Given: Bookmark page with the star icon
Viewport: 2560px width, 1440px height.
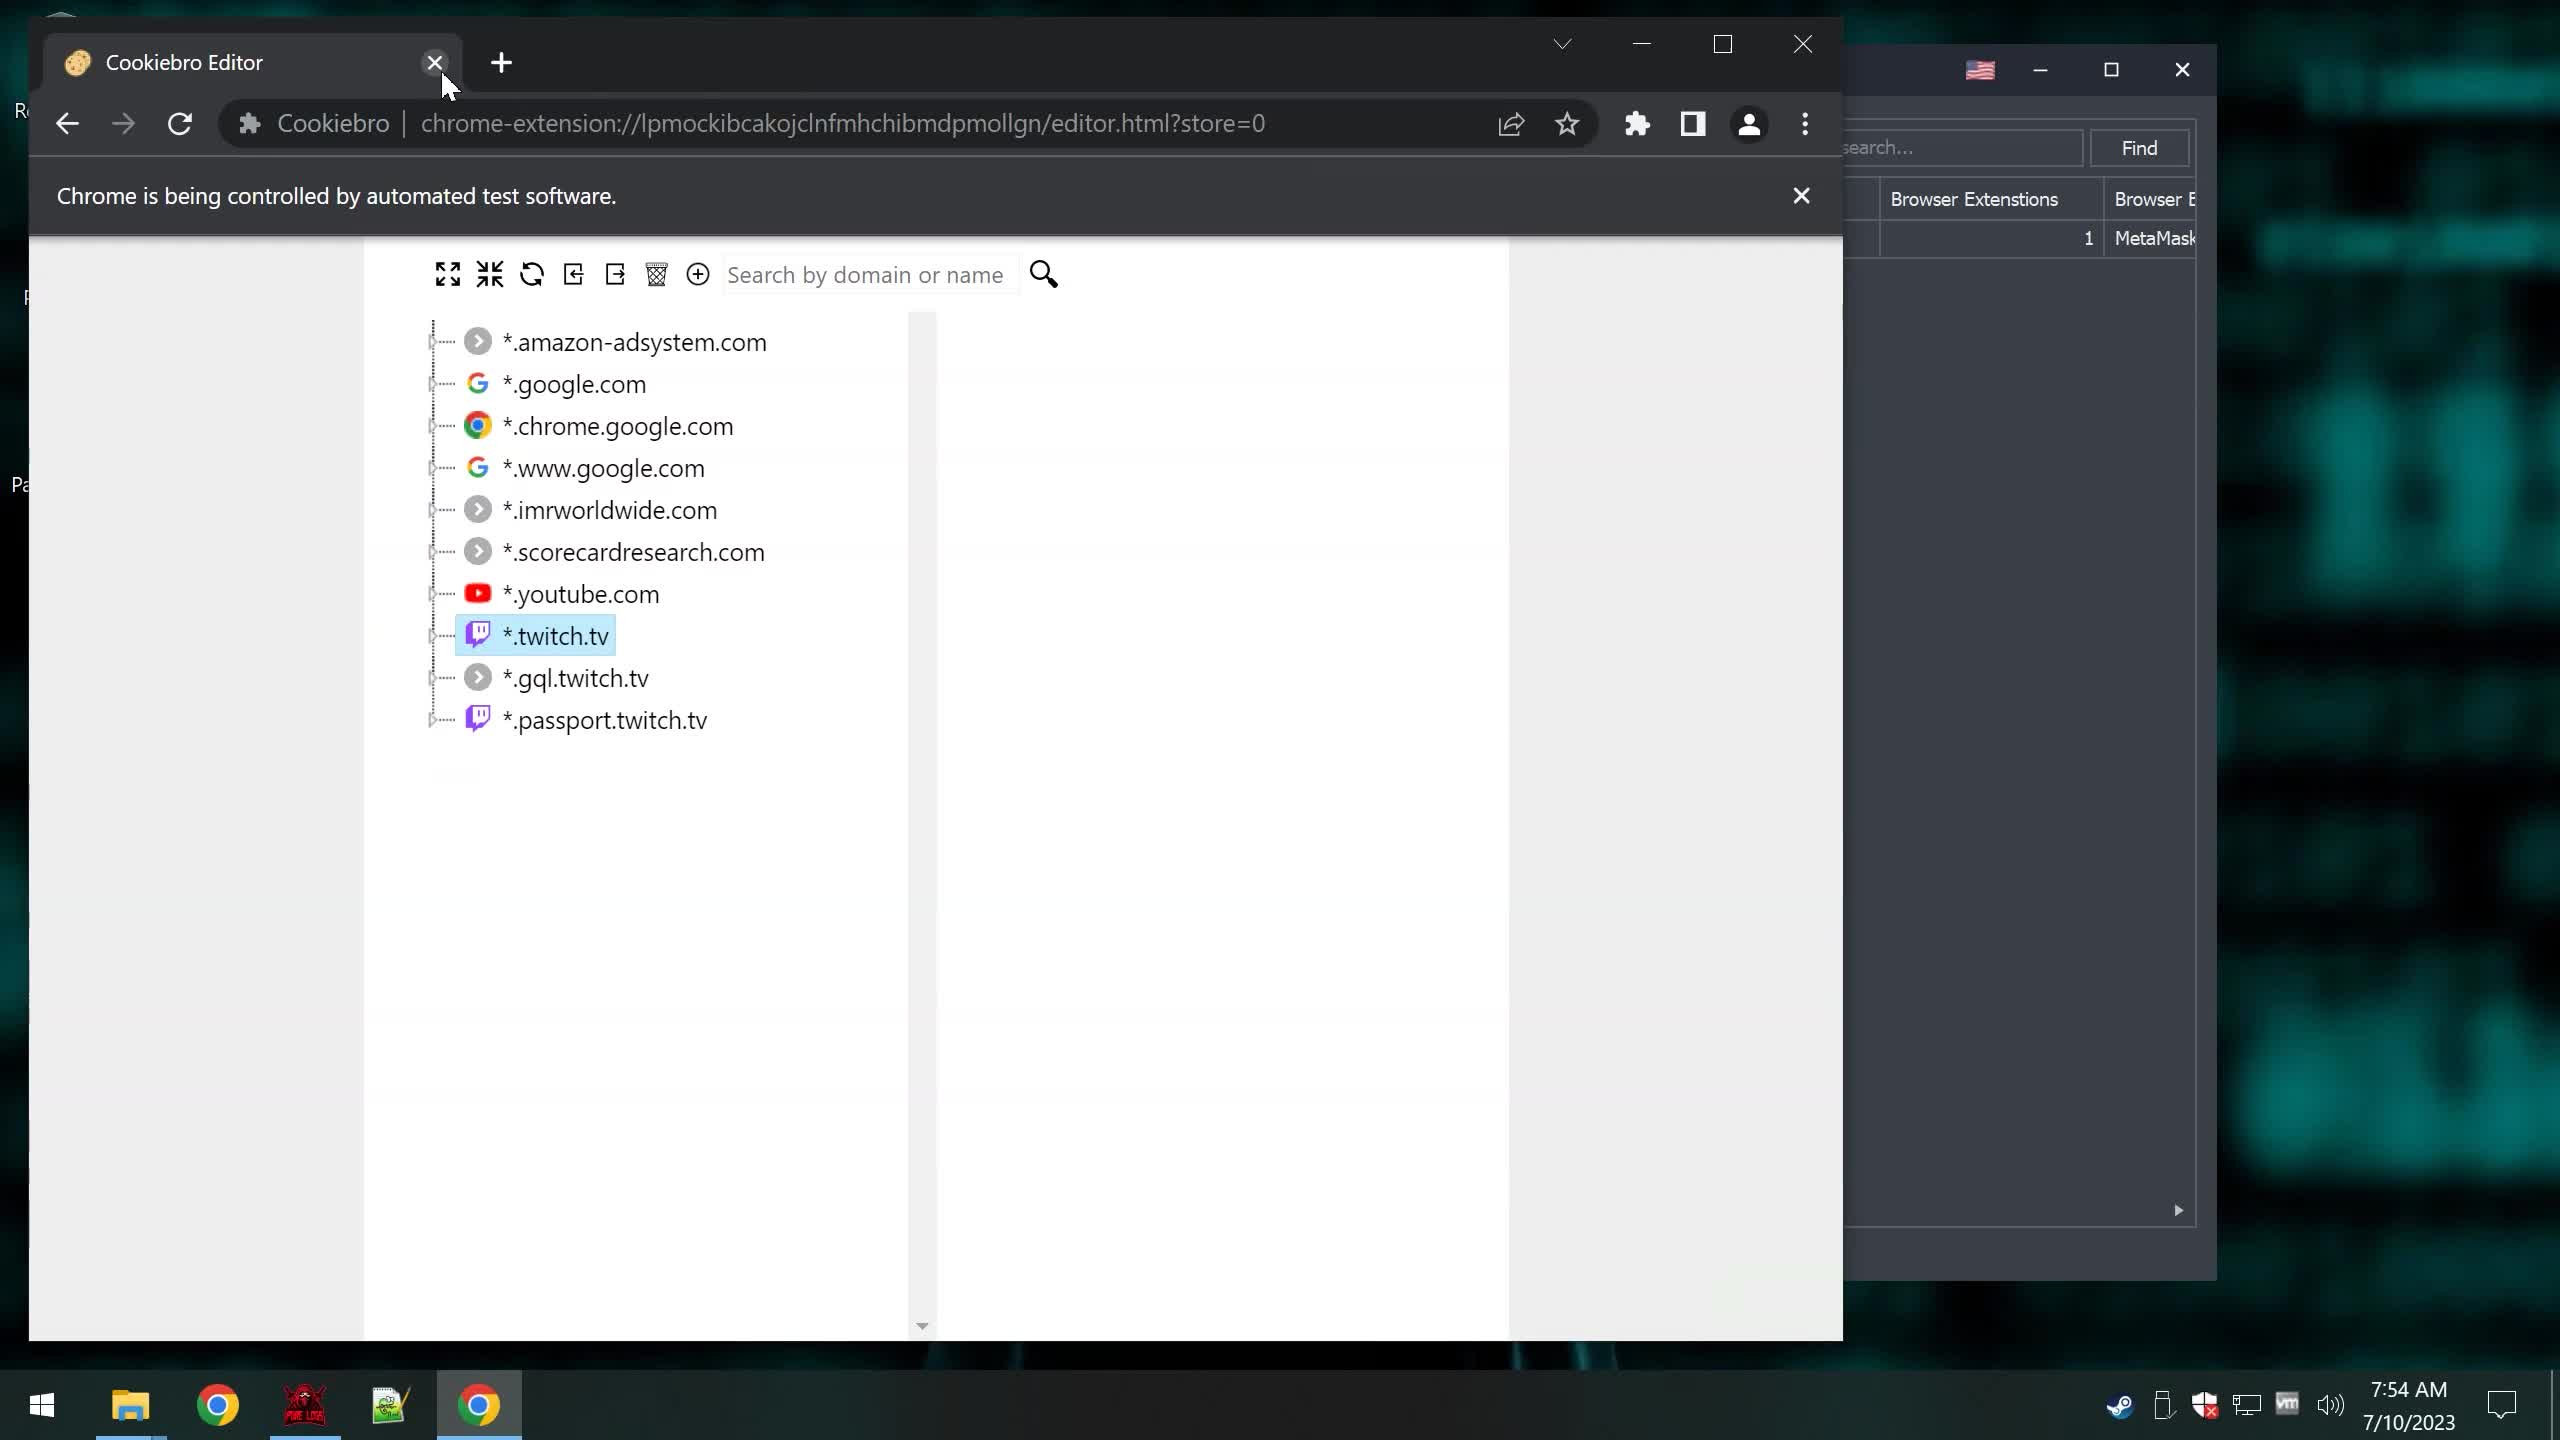Looking at the screenshot, I should coord(1567,124).
